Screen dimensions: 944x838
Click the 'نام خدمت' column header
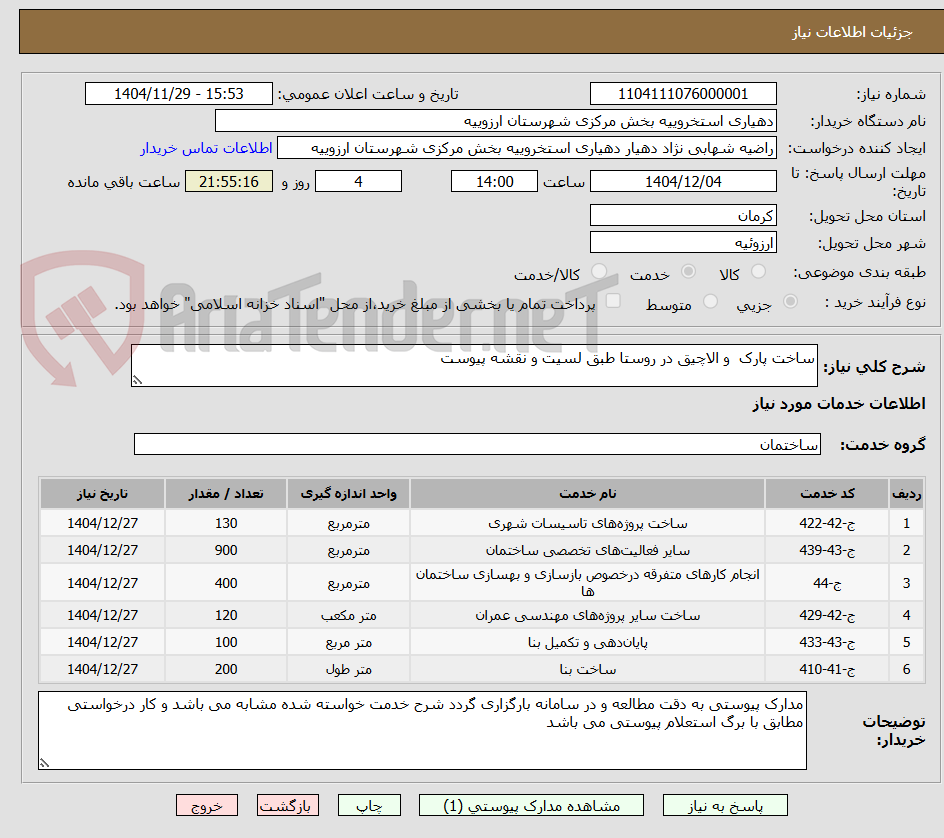pyautogui.click(x=588, y=494)
